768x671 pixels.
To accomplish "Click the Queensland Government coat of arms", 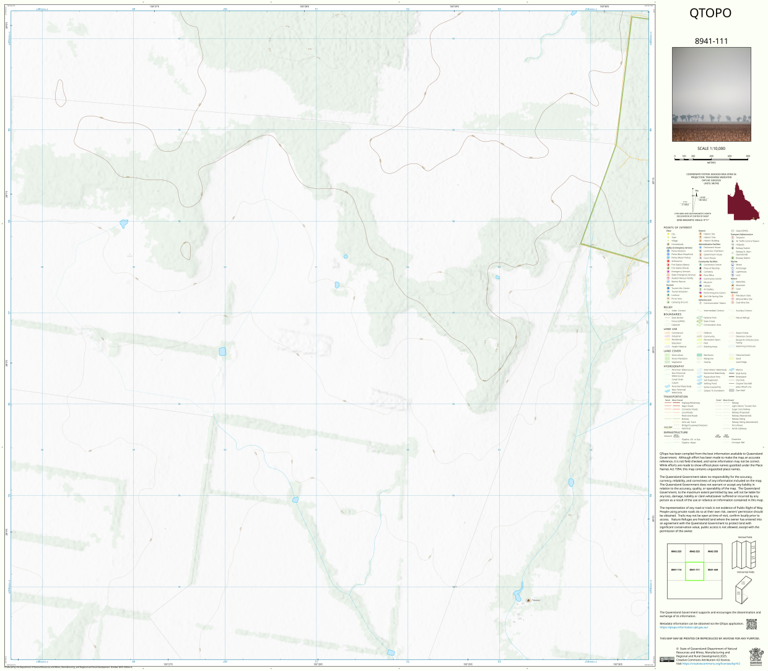I will pos(756,655).
